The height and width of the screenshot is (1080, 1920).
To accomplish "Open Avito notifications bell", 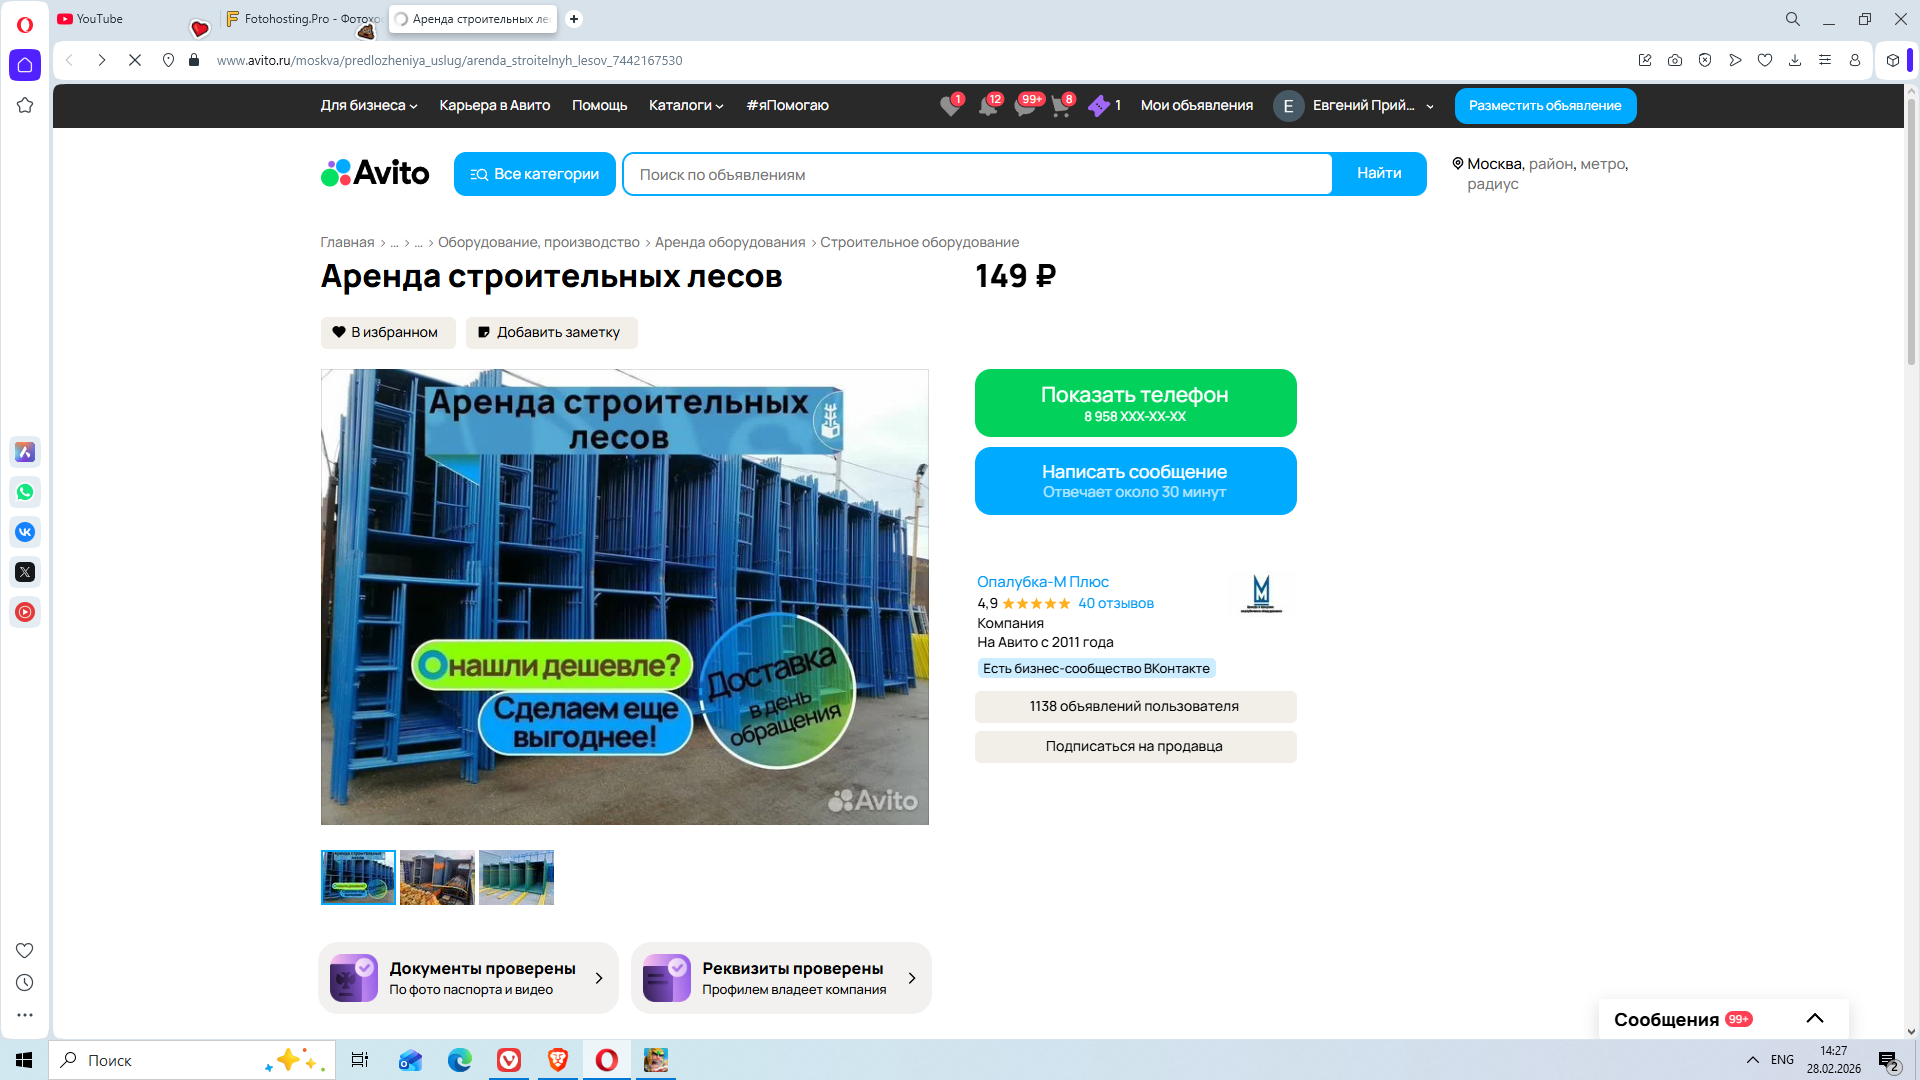I will (x=988, y=106).
